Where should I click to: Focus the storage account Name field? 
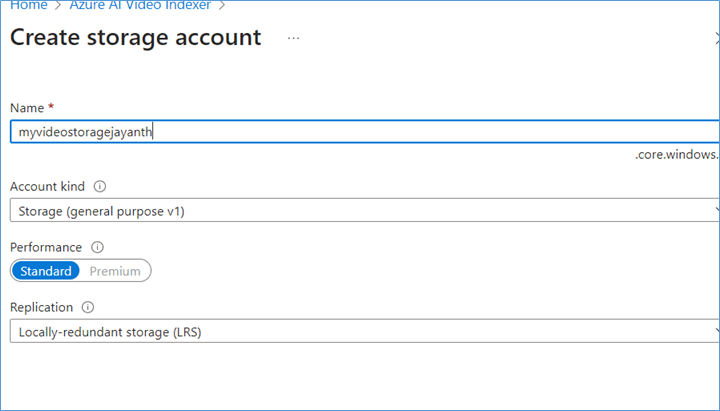(365, 132)
